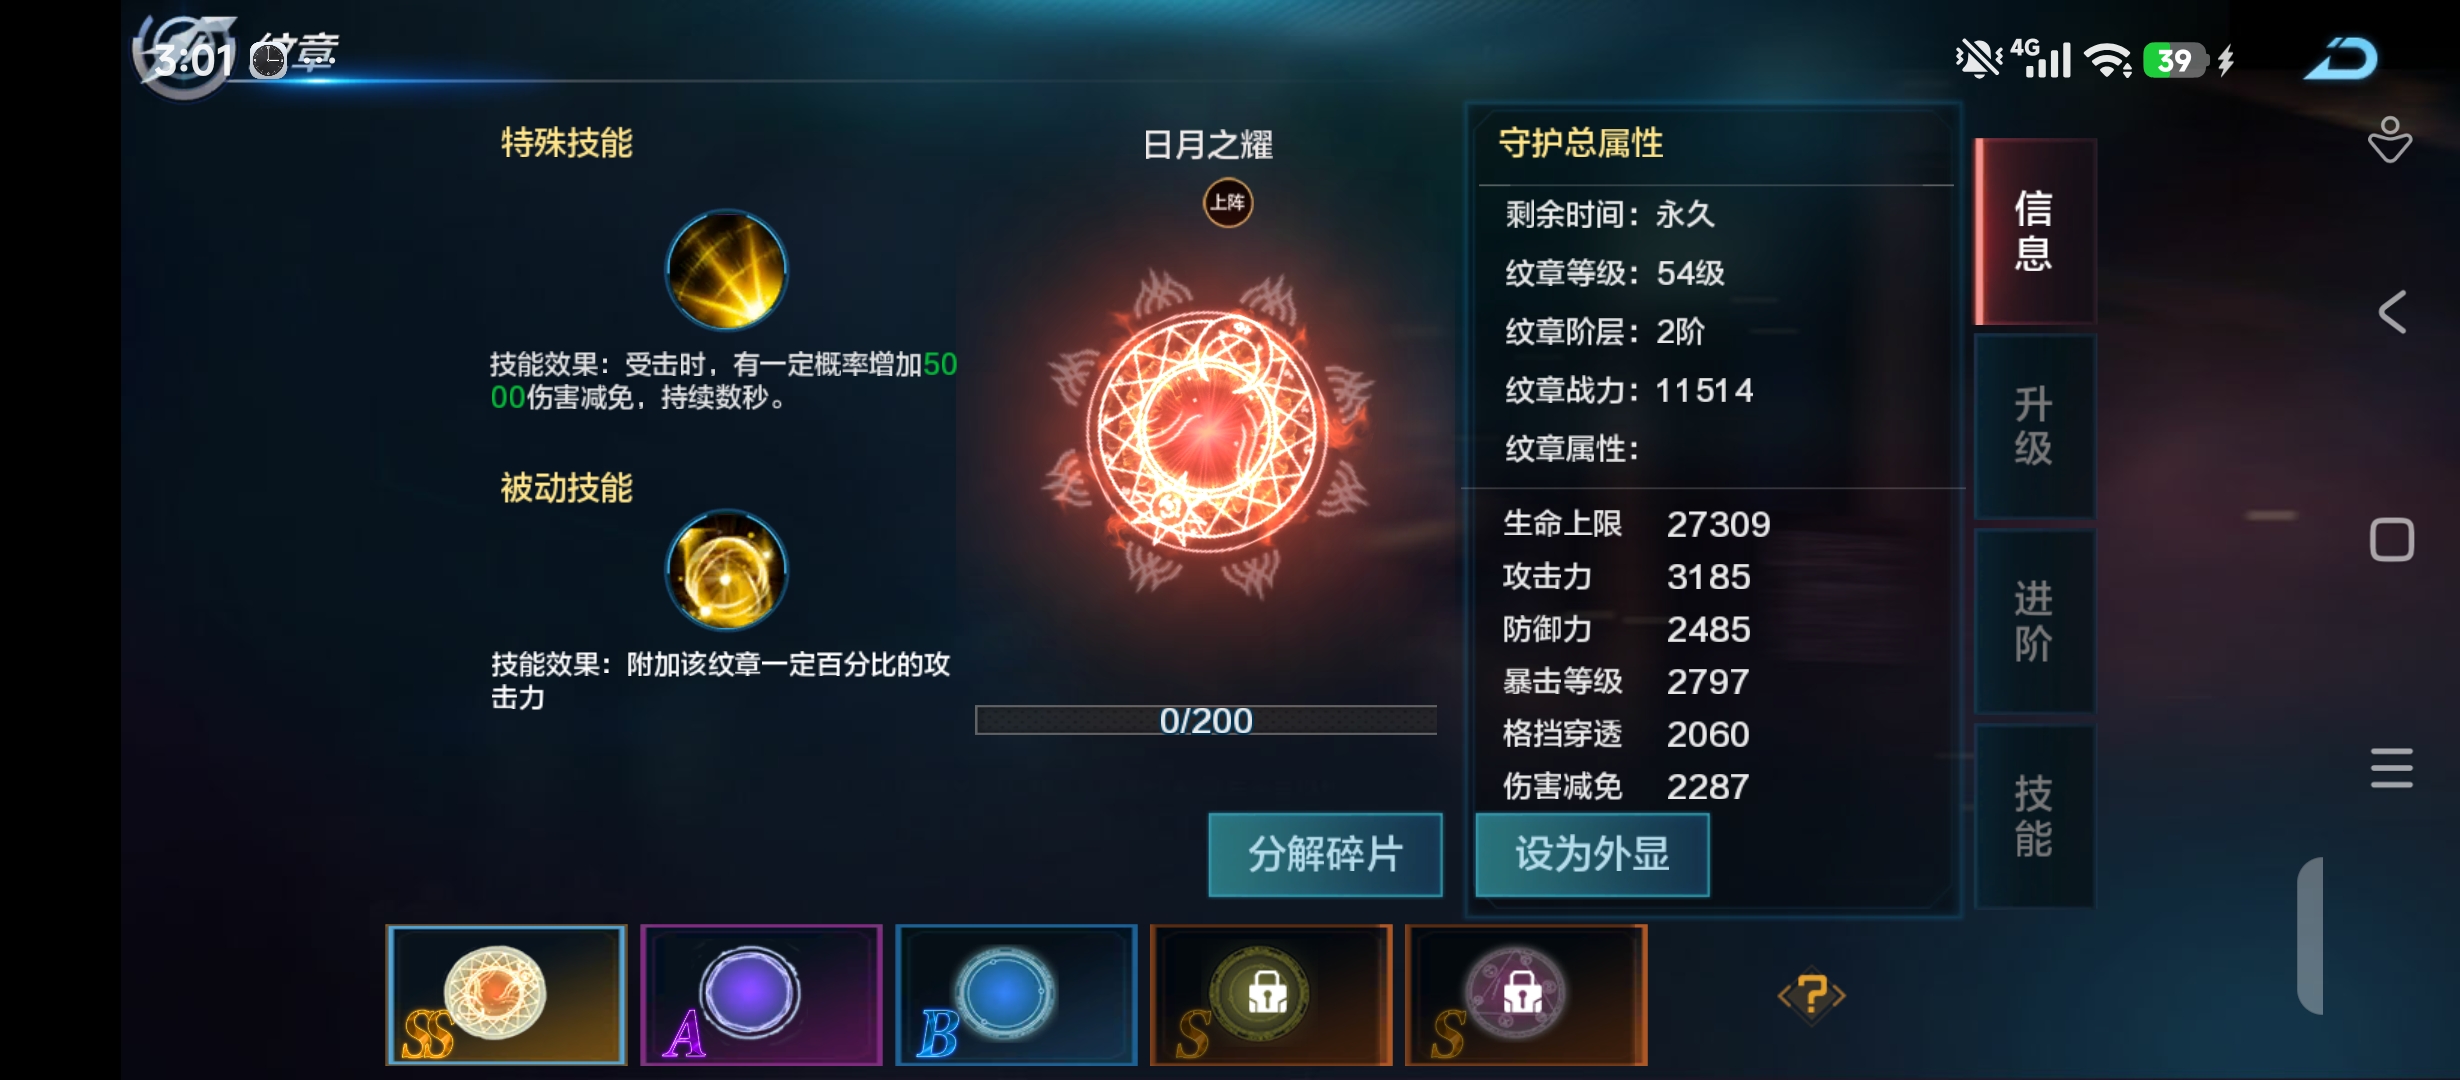The image size is (2460, 1080).
Task: Tap the locked green S-grade emblem
Action: coord(1271,994)
